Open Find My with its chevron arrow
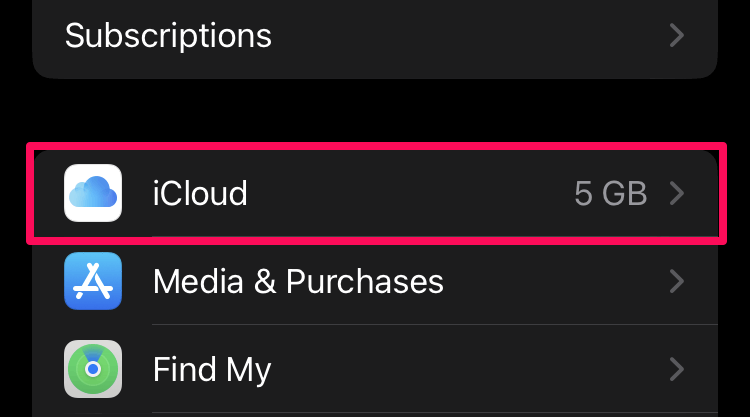Image resolution: width=750 pixels, height=417 pixels. point(677,369)
